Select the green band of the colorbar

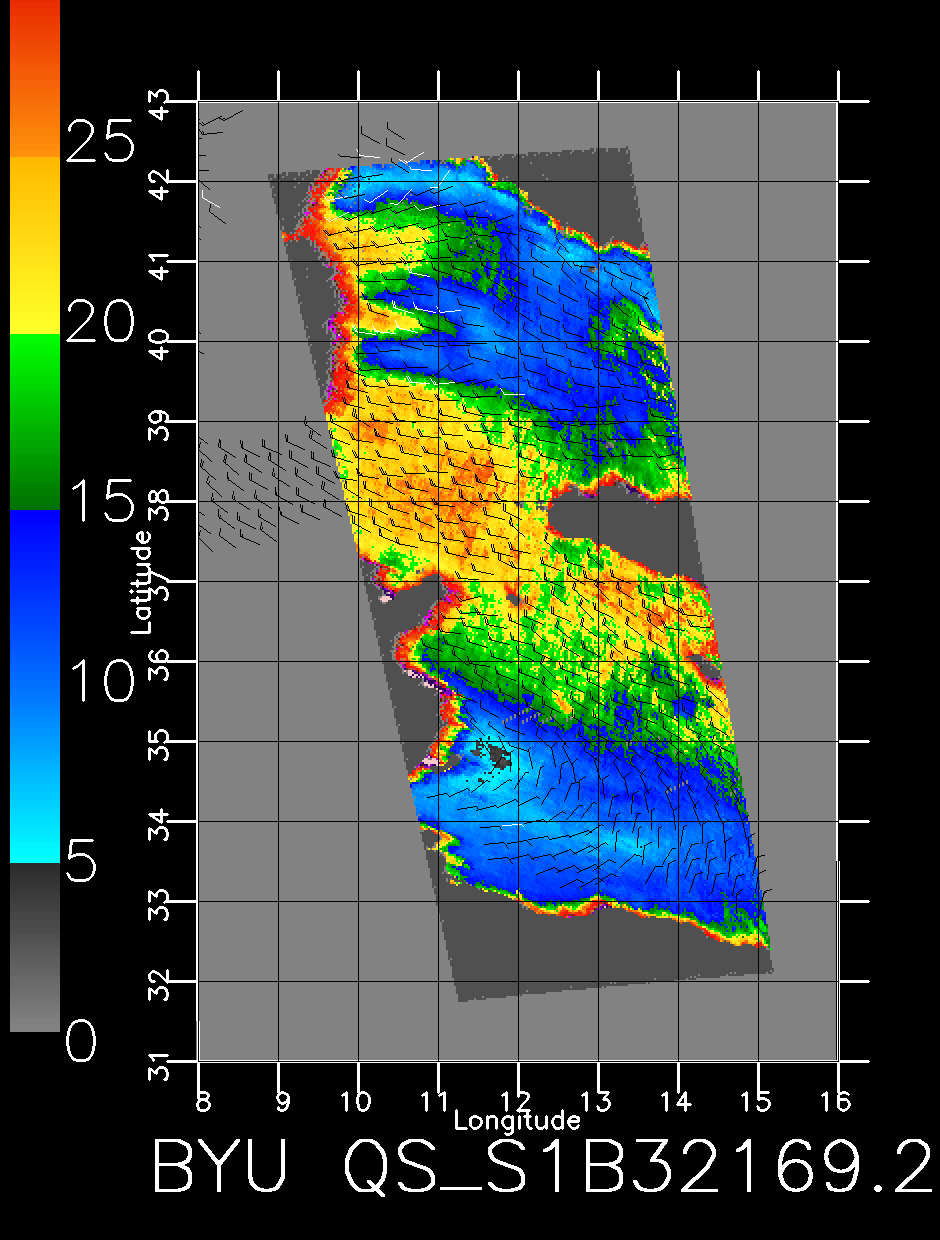click(35, 422)
